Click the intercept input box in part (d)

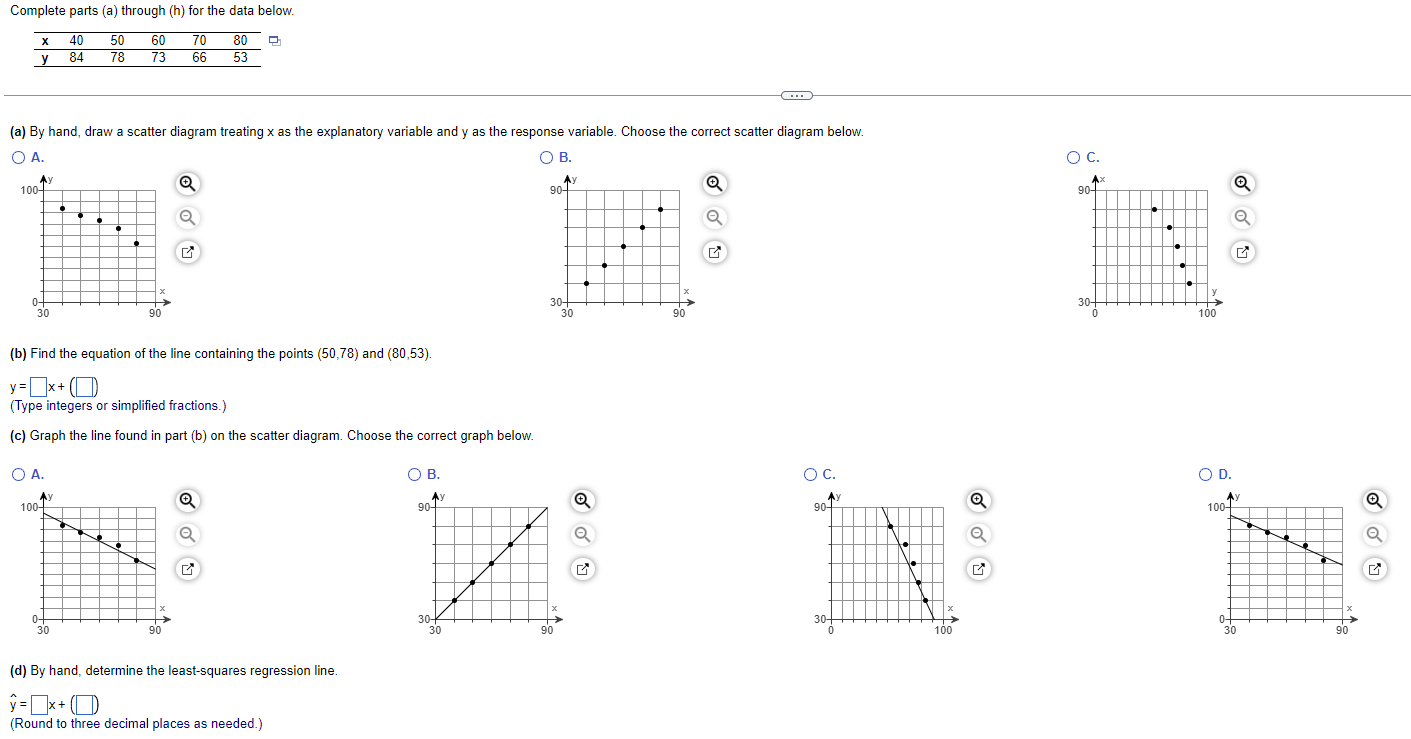pyautogui.click(x=85, y=703)
